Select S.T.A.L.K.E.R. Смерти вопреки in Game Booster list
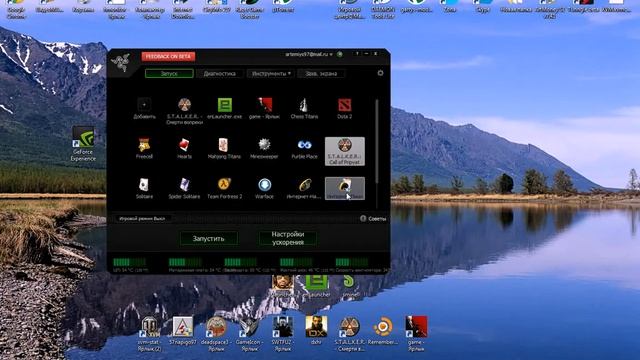640x360 pixels. [184, 111]
